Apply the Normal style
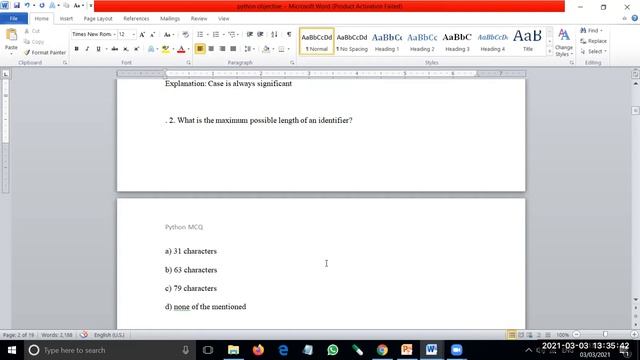 coord(317,41)
